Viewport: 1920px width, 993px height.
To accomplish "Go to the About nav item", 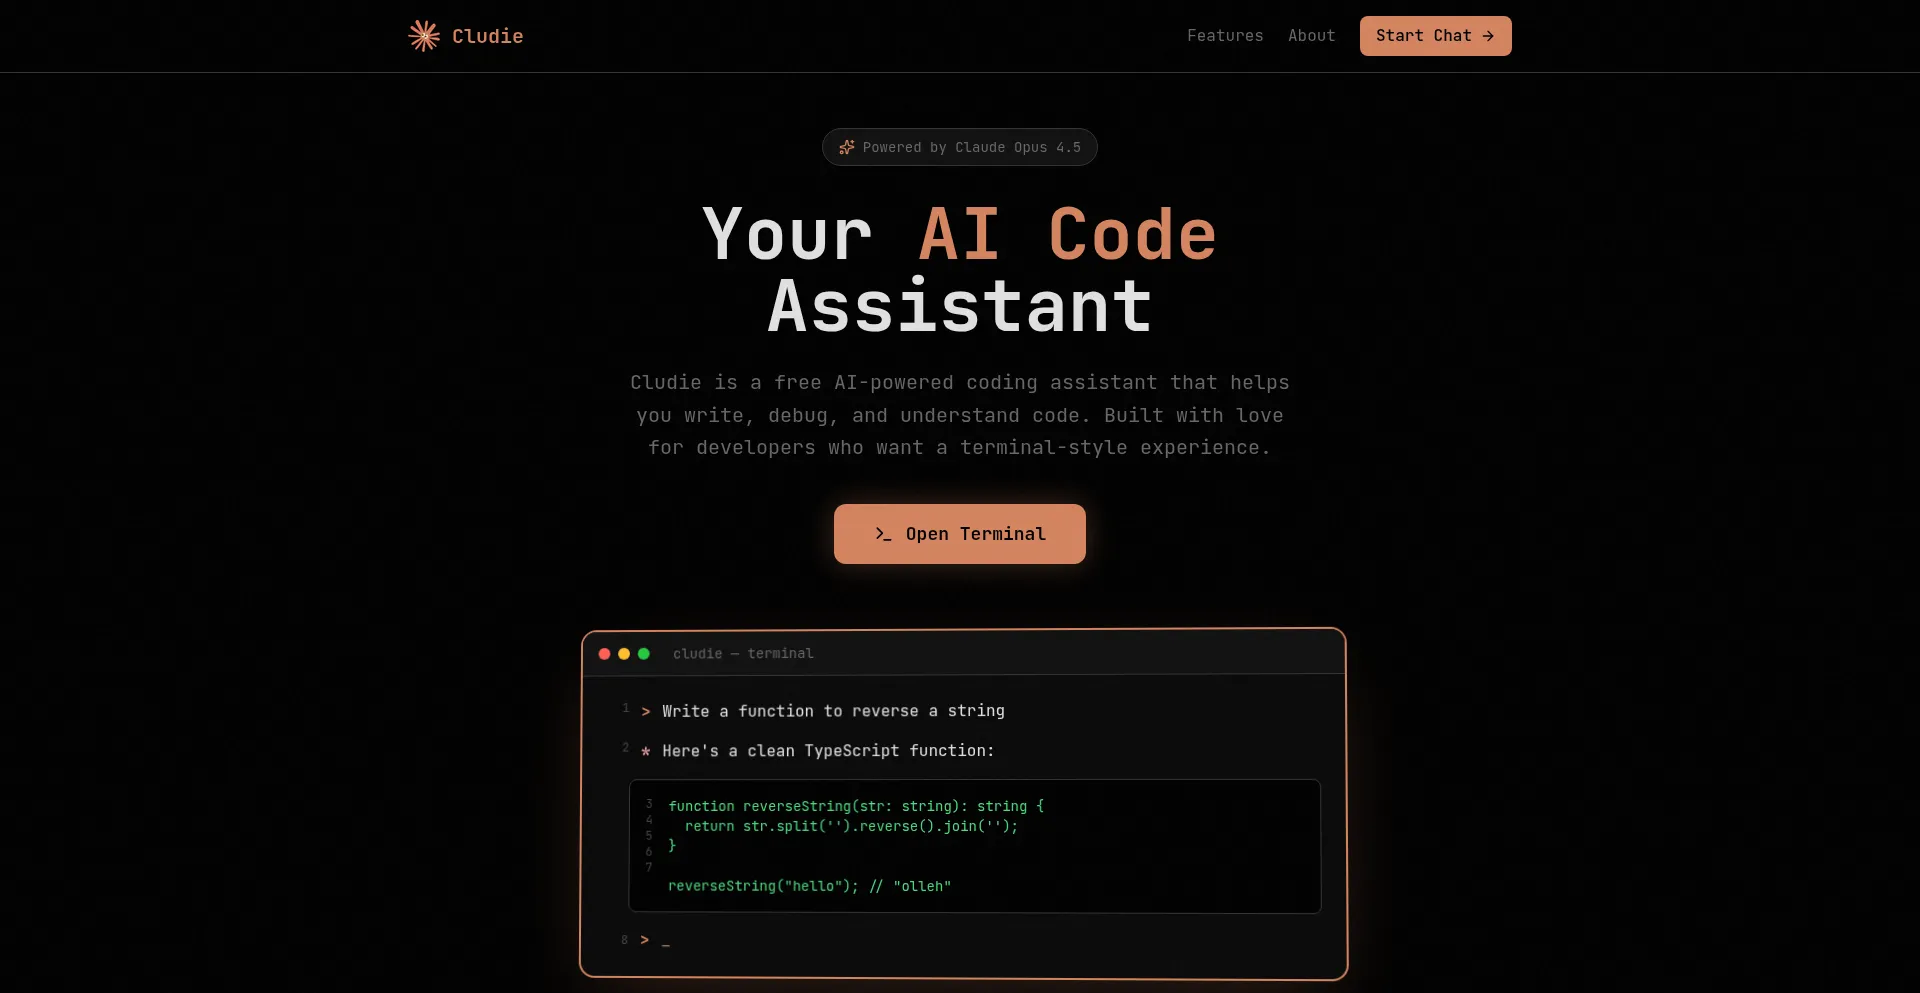I will pyautogui.click(x=1311, y=36).
